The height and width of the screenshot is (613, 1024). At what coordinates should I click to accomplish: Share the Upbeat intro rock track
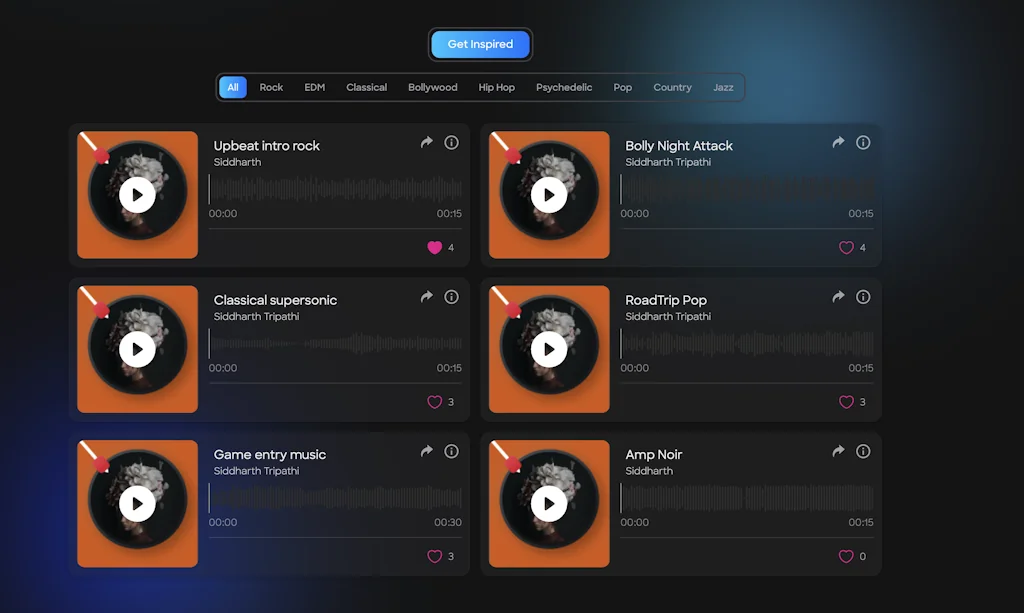tap(426, 142)
